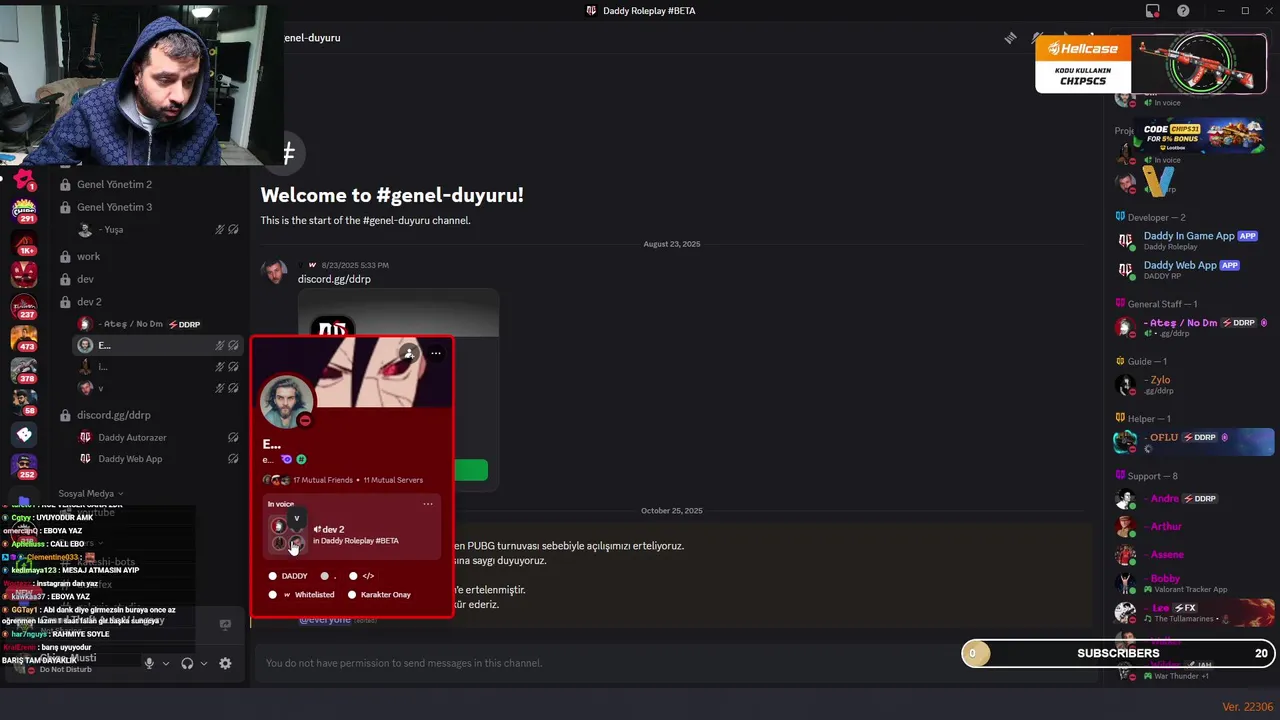Open server icon with 252 badge
The height and width of the screenshot is (720, 1280).
(x=24, y=466)
